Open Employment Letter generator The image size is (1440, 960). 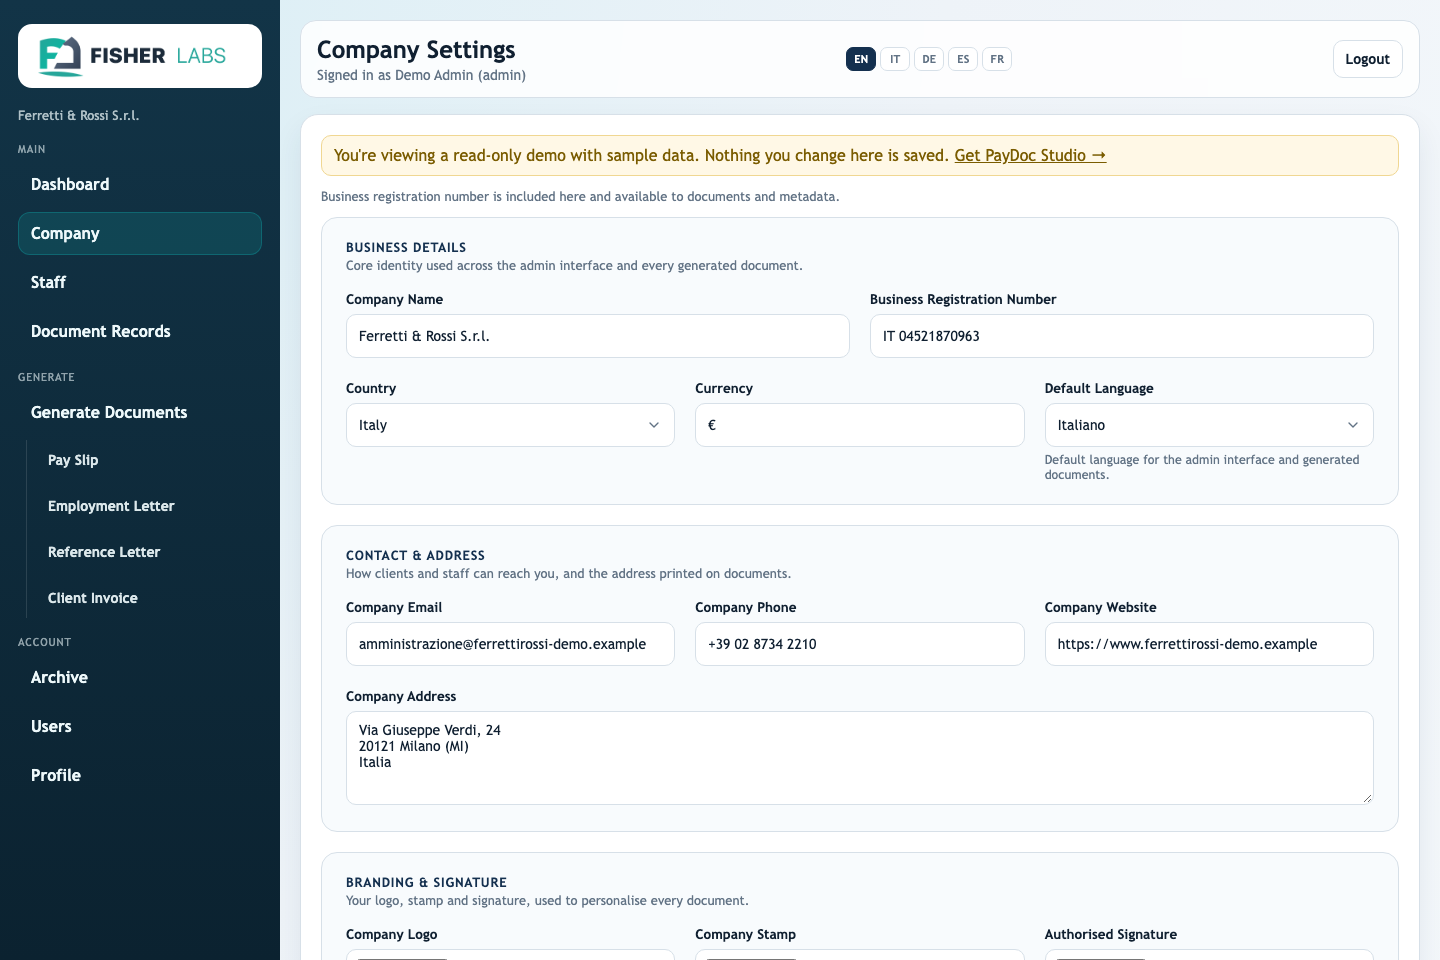click(149, 506)
